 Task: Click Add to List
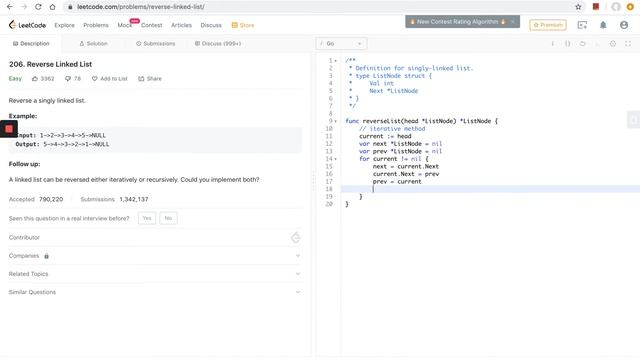110,78
